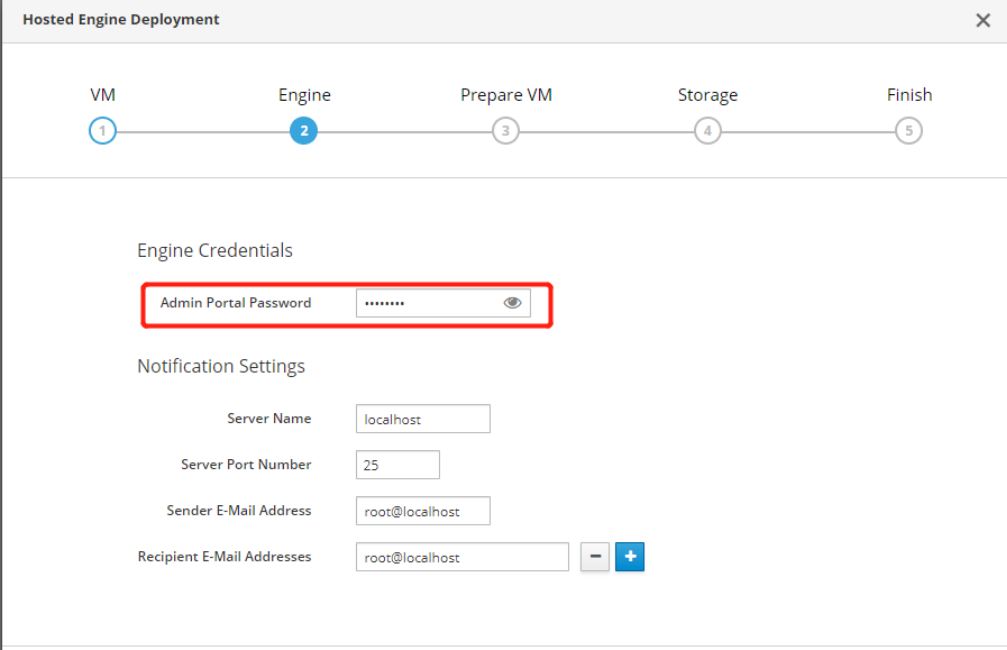
Task: Click the Sender E-Mail Address field
Action: point(423,511)
